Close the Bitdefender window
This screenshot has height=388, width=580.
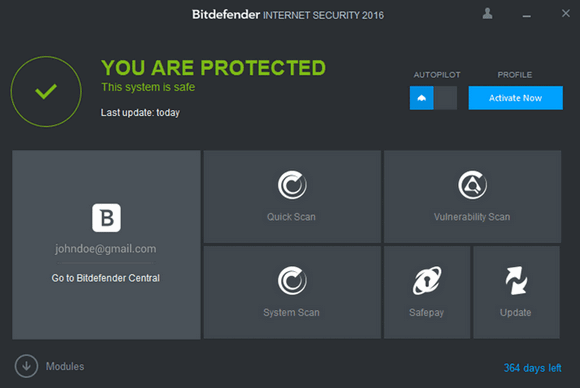tap(566, 13)
